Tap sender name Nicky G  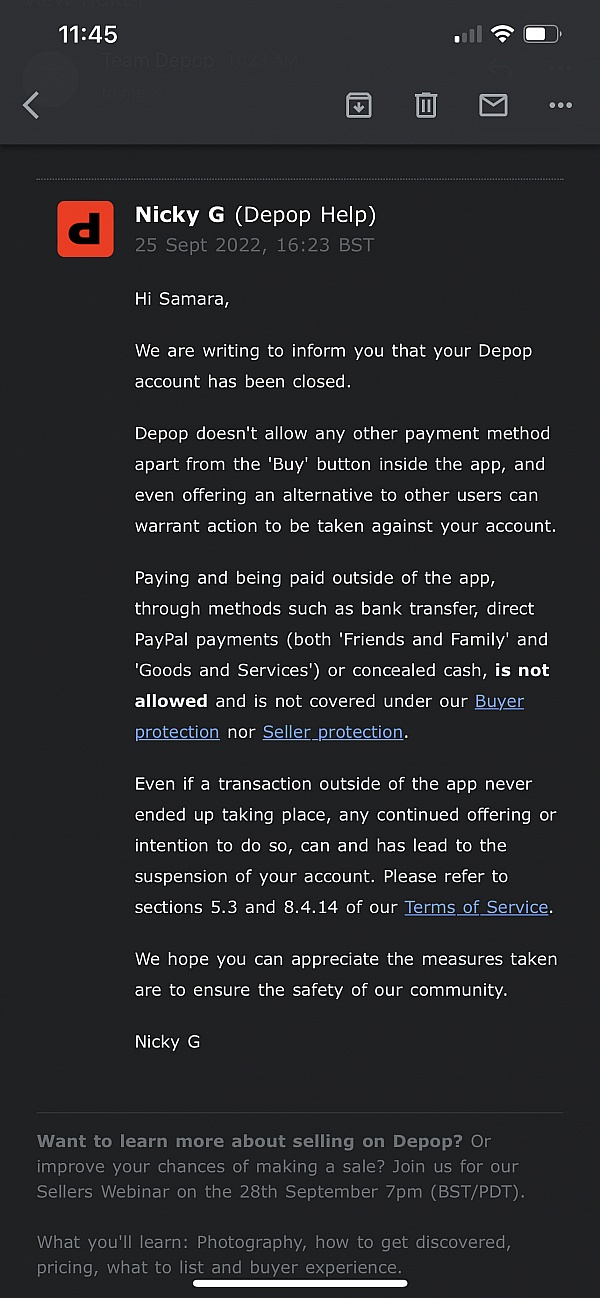tap(179, 214)
